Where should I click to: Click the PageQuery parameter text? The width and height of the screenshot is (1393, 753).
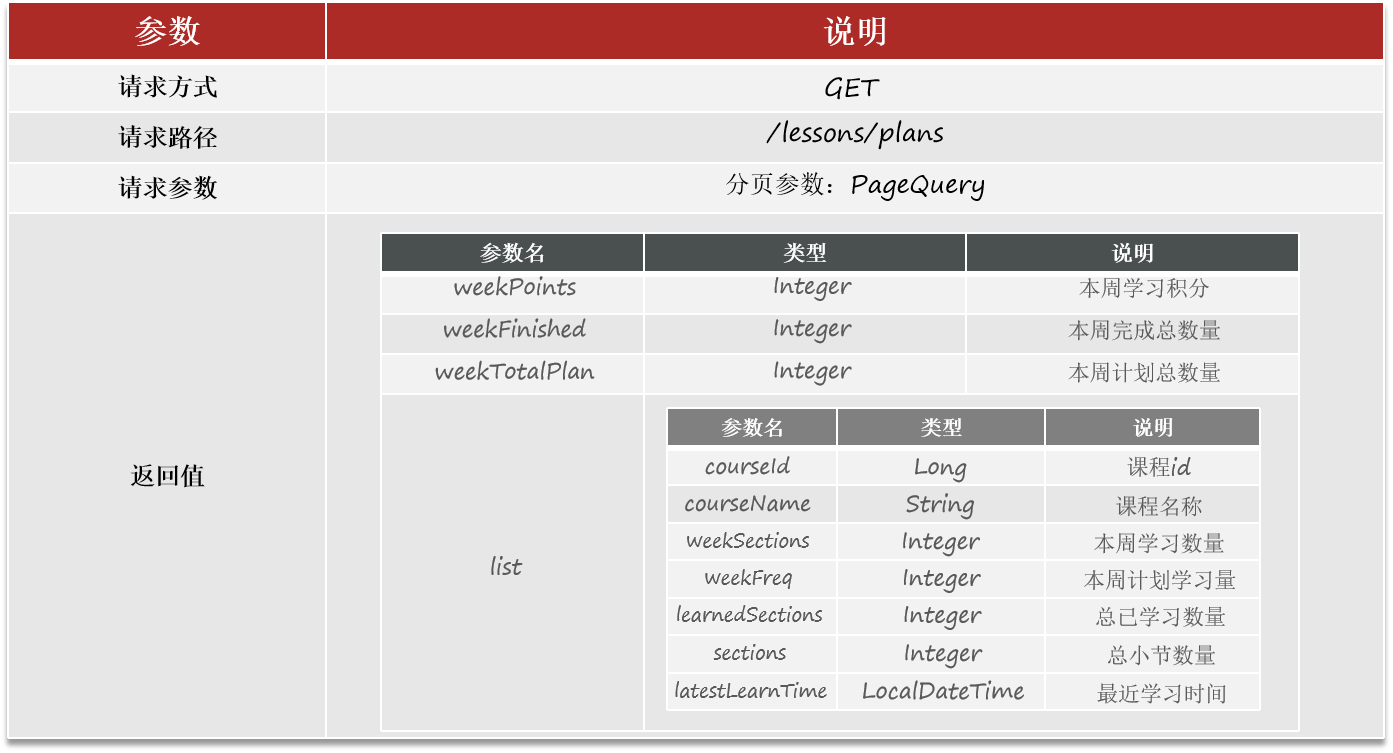point(918,186)
